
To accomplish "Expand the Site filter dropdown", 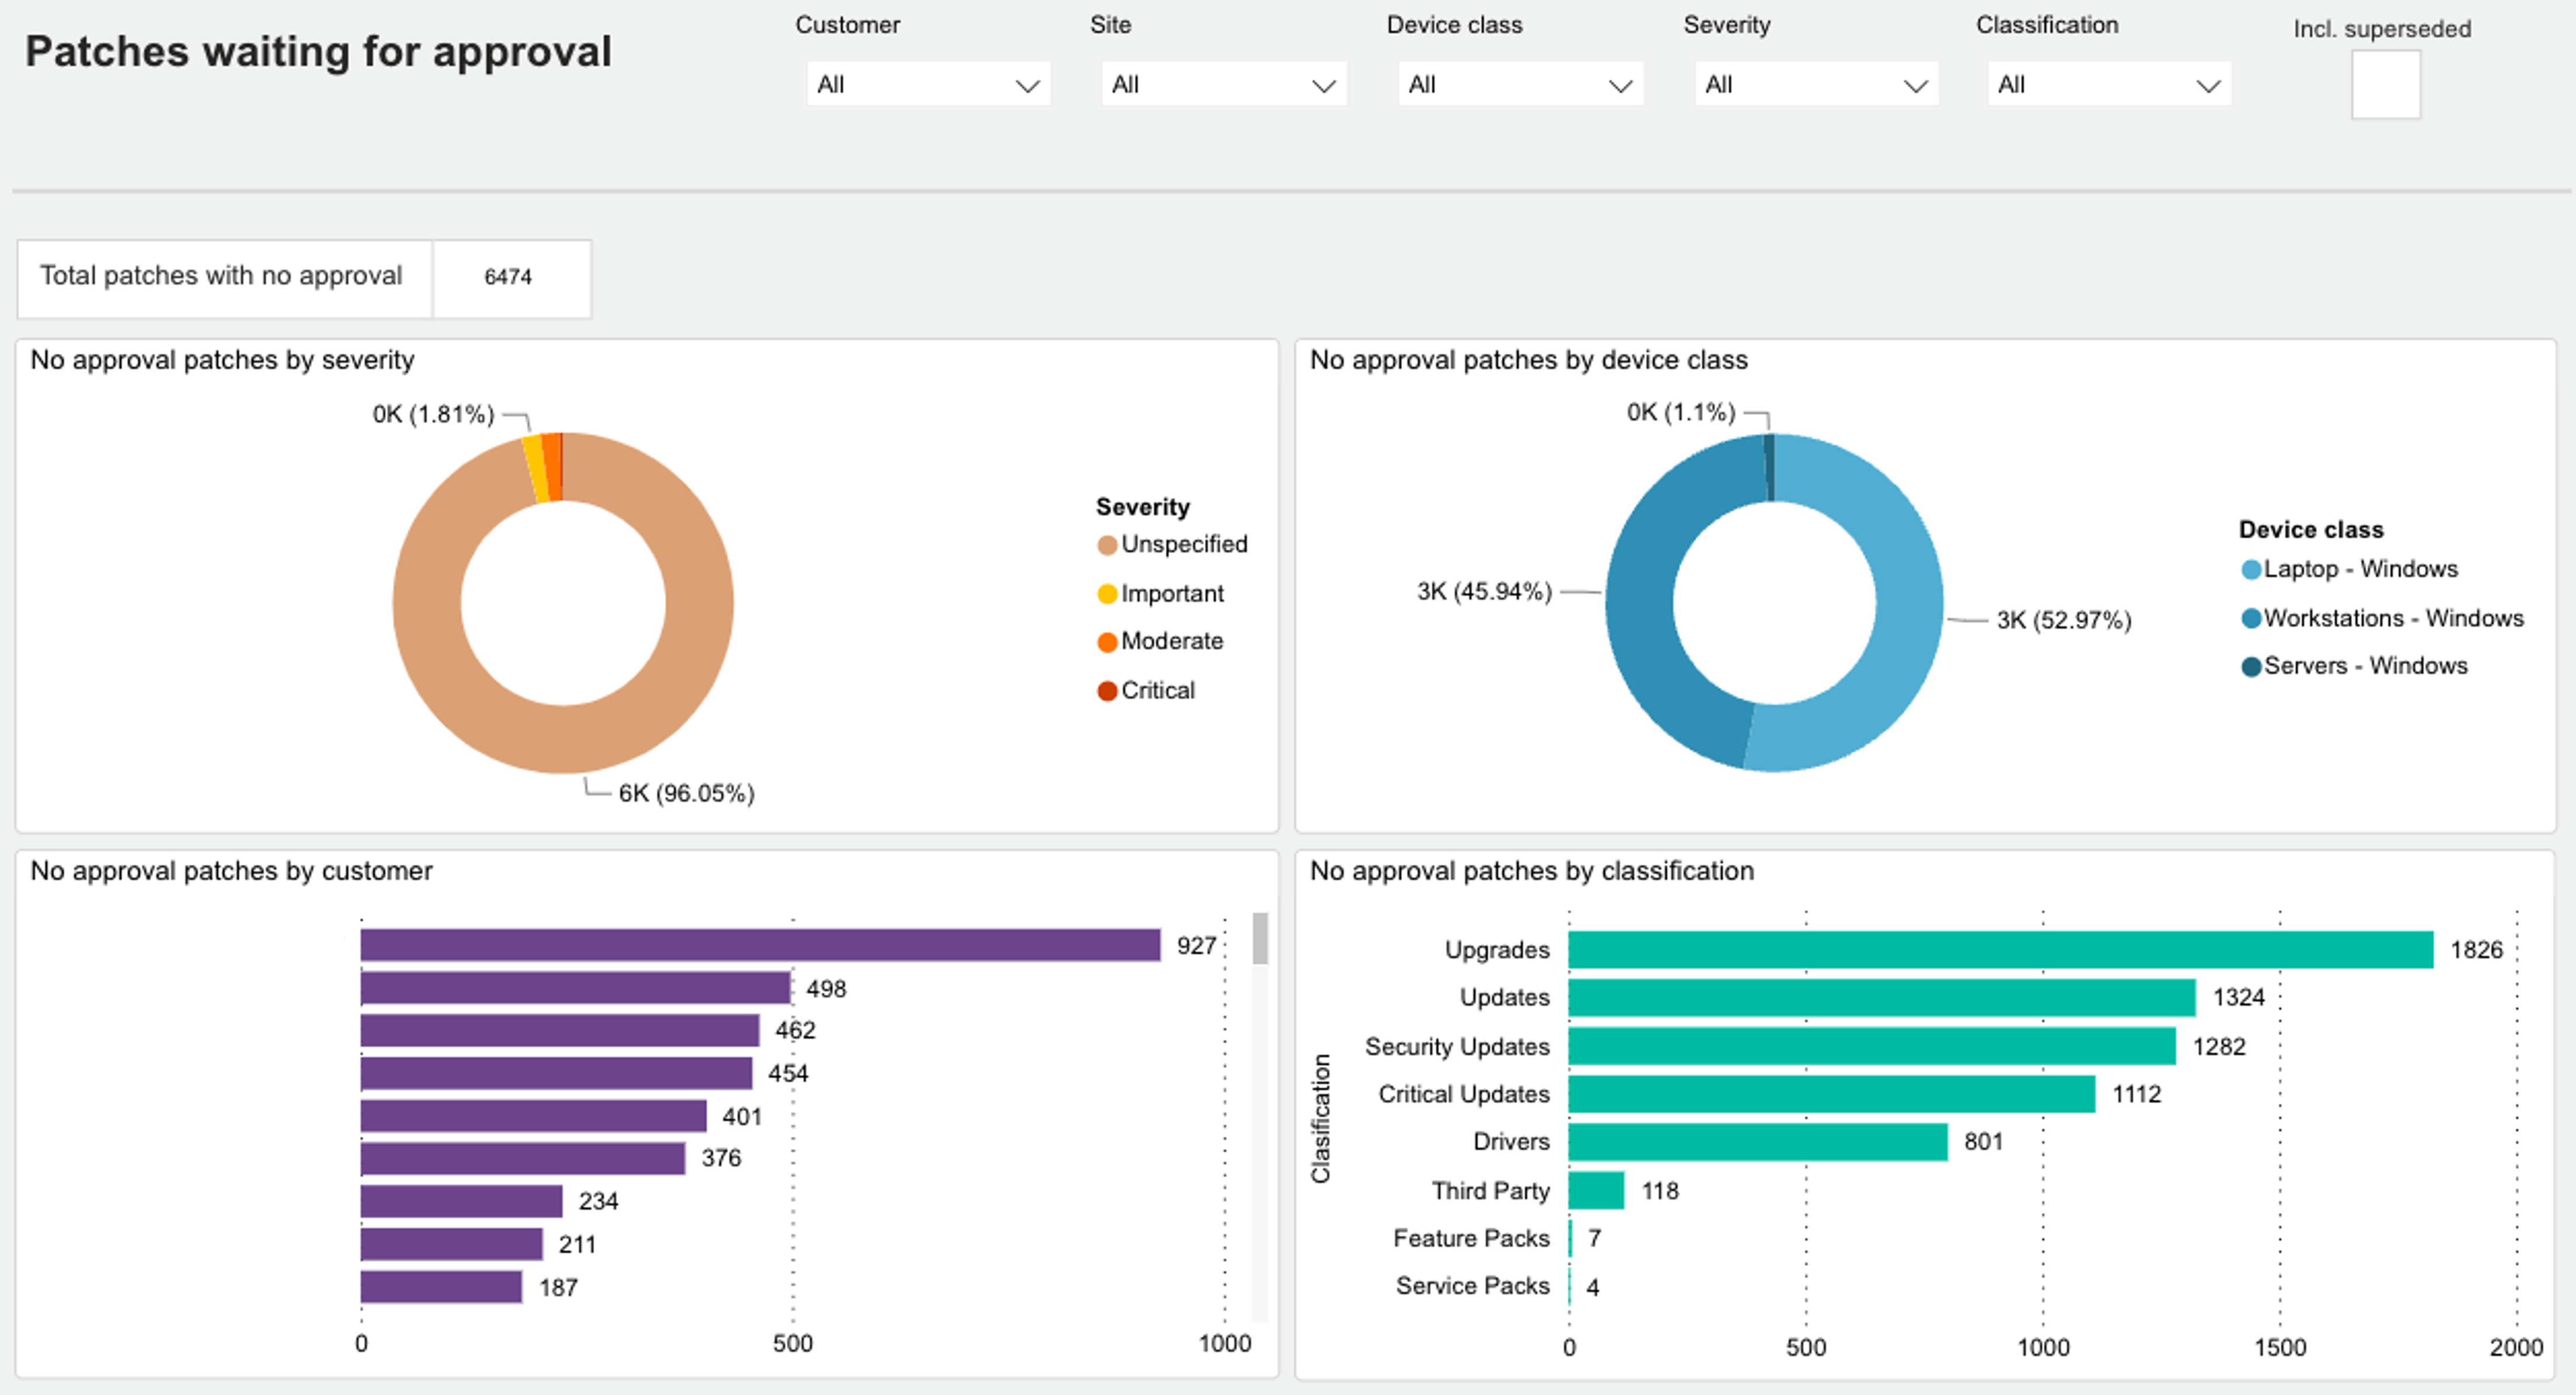I will [x=1223, y=85].
